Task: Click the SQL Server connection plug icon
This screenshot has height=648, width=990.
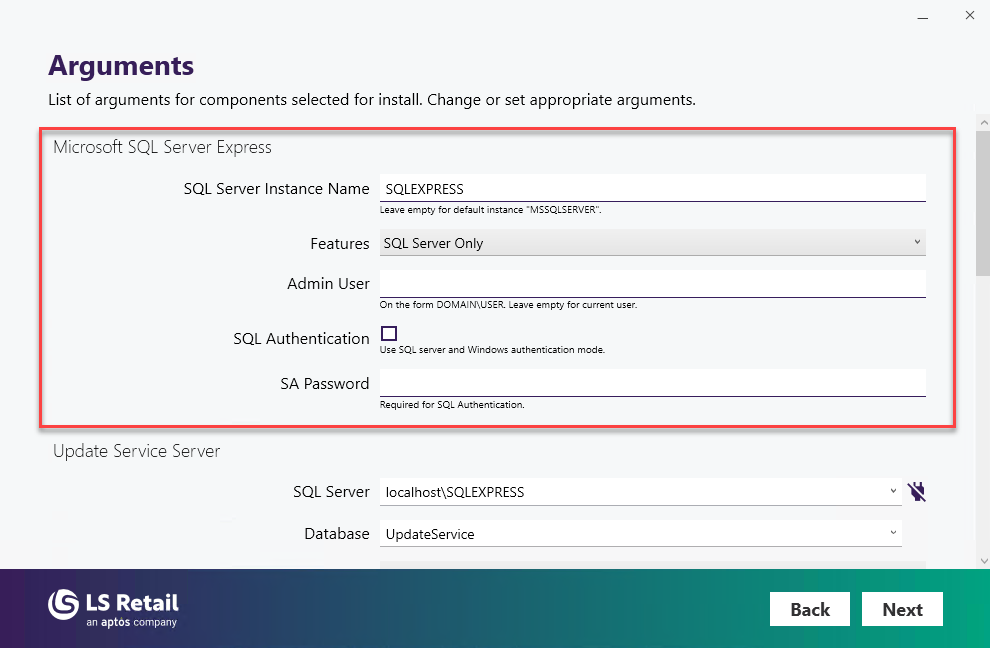Action: pos(917,491)
